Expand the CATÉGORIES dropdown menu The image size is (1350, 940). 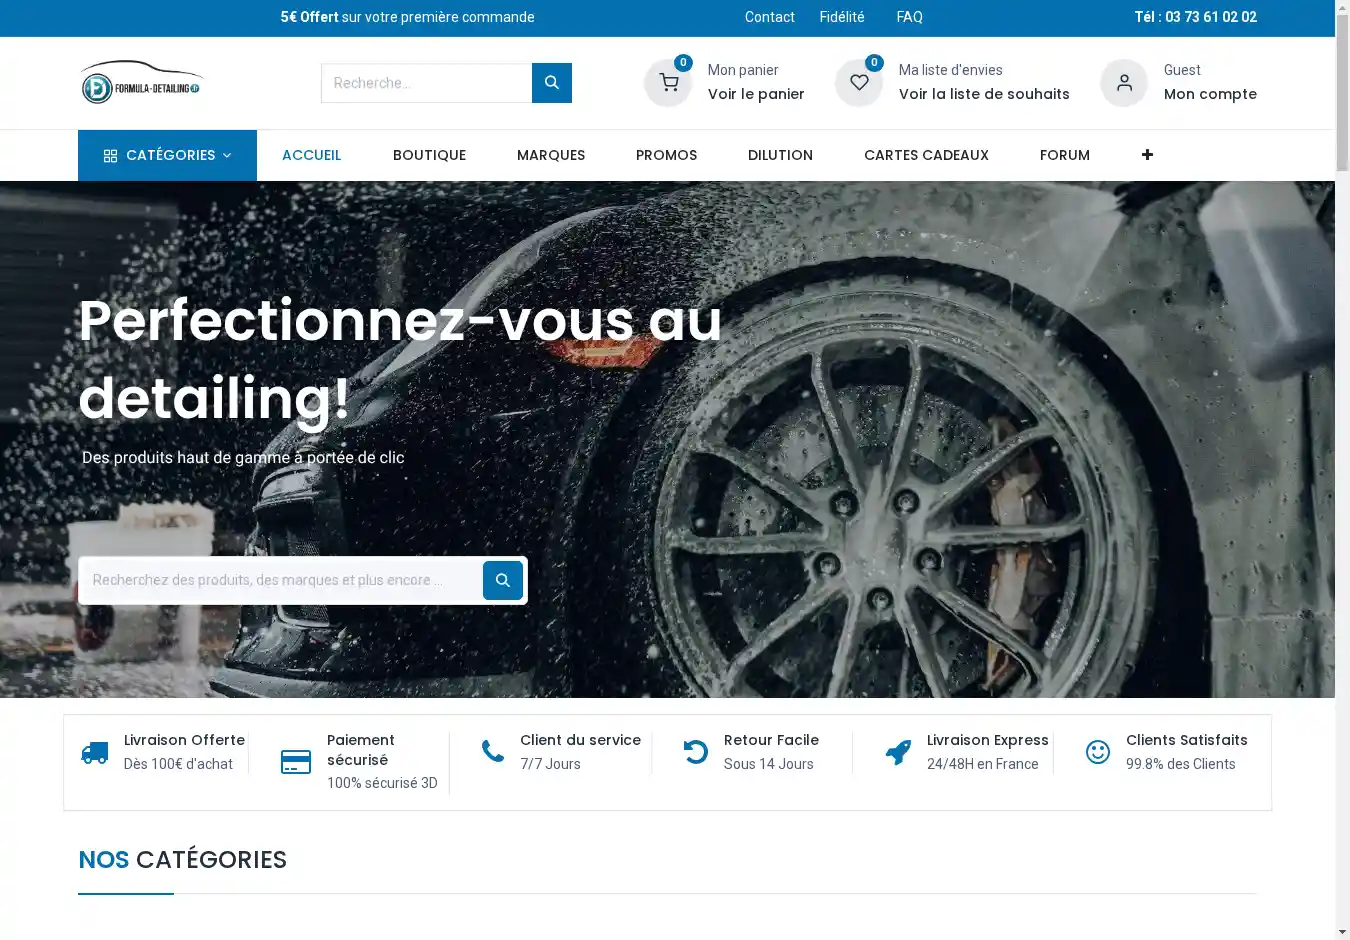167,155
